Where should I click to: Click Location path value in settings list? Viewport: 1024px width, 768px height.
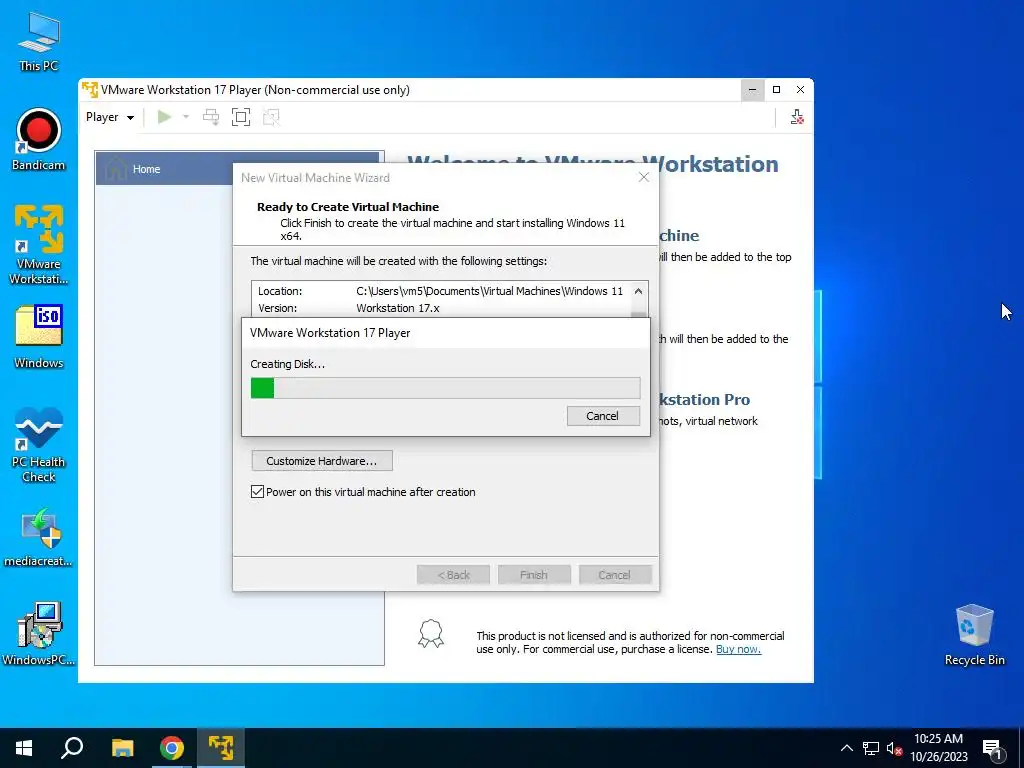pyautogui.click(x=489, y=291)
